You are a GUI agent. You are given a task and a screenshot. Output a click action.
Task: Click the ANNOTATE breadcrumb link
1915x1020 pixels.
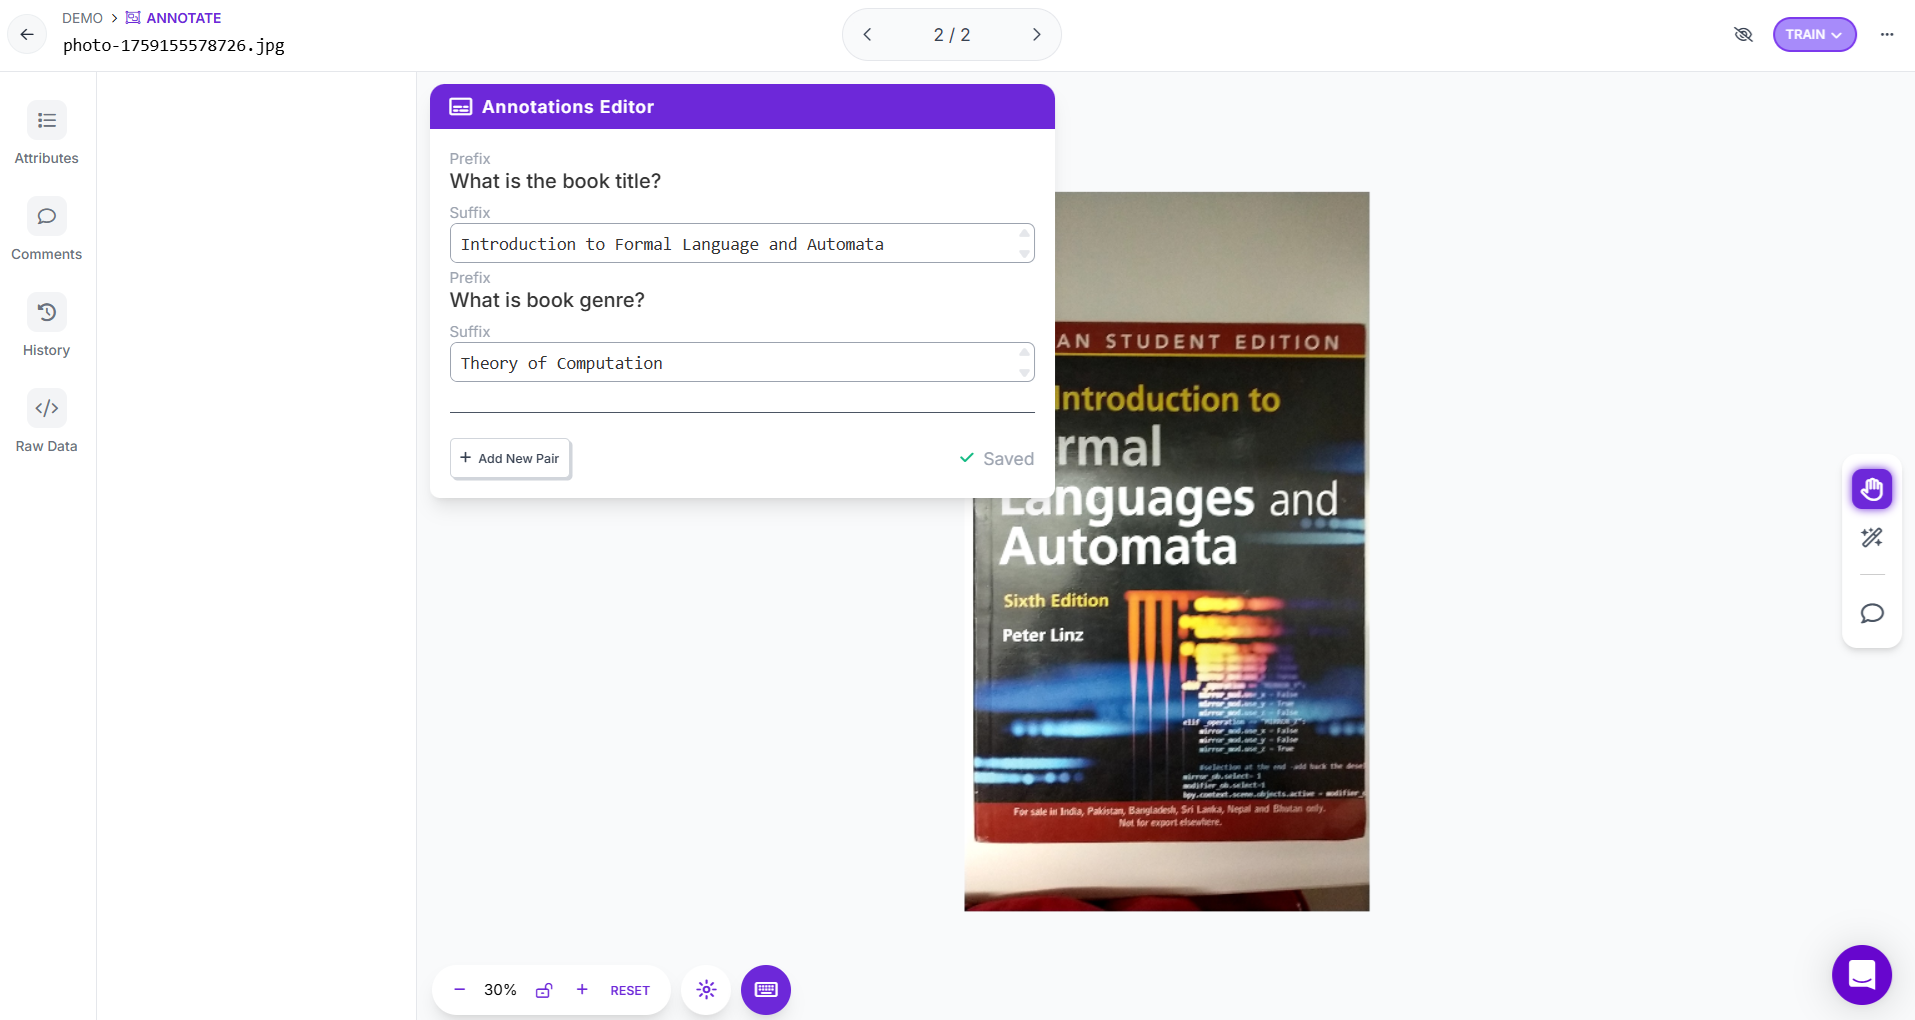pos(174,18)
